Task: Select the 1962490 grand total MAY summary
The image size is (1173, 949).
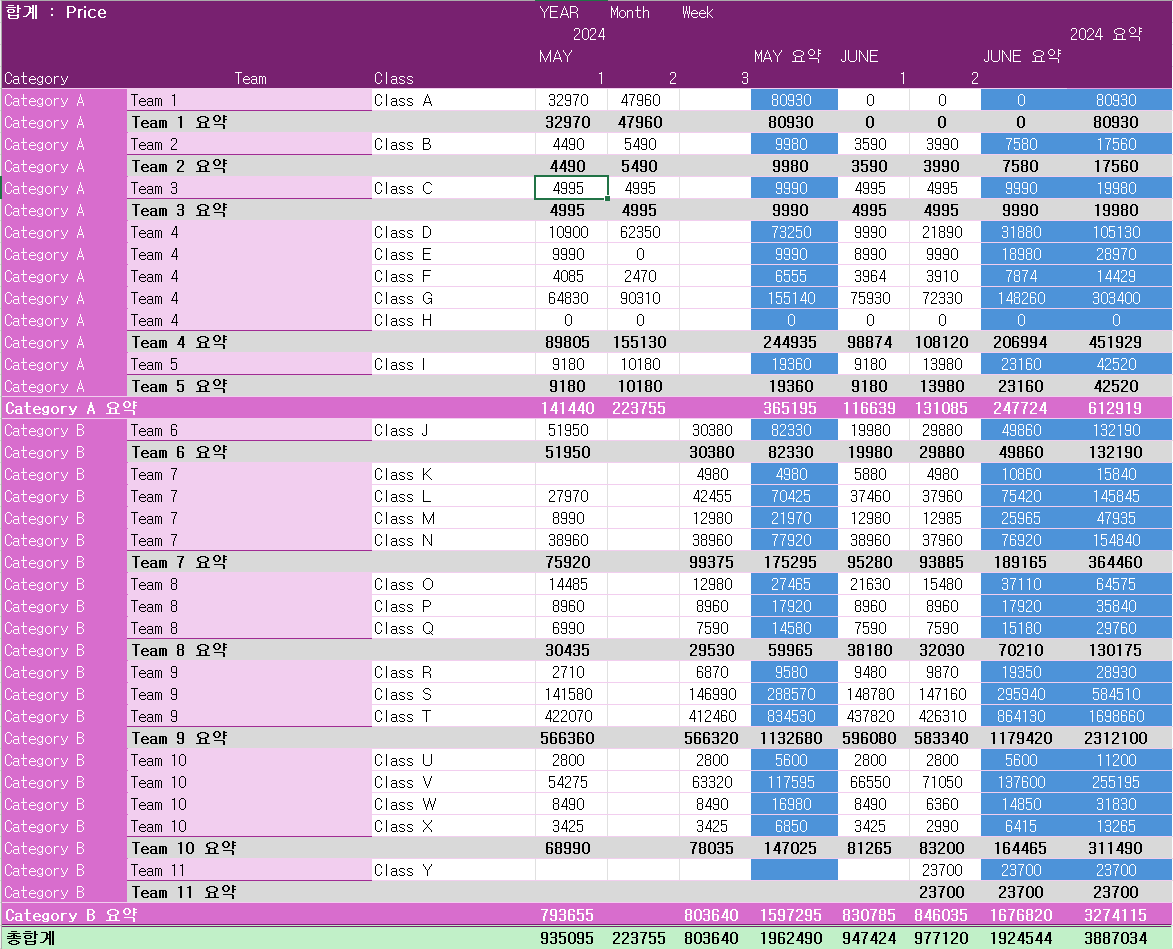Action: (x=791, y=937)
